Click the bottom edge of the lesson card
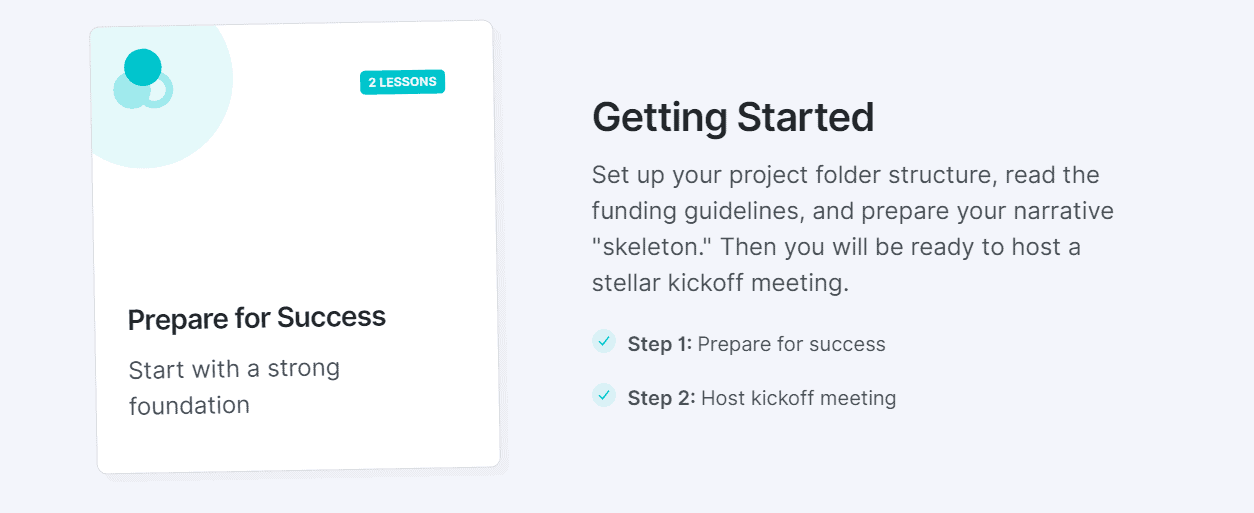The image size is (1254, 513). (298, 468)
